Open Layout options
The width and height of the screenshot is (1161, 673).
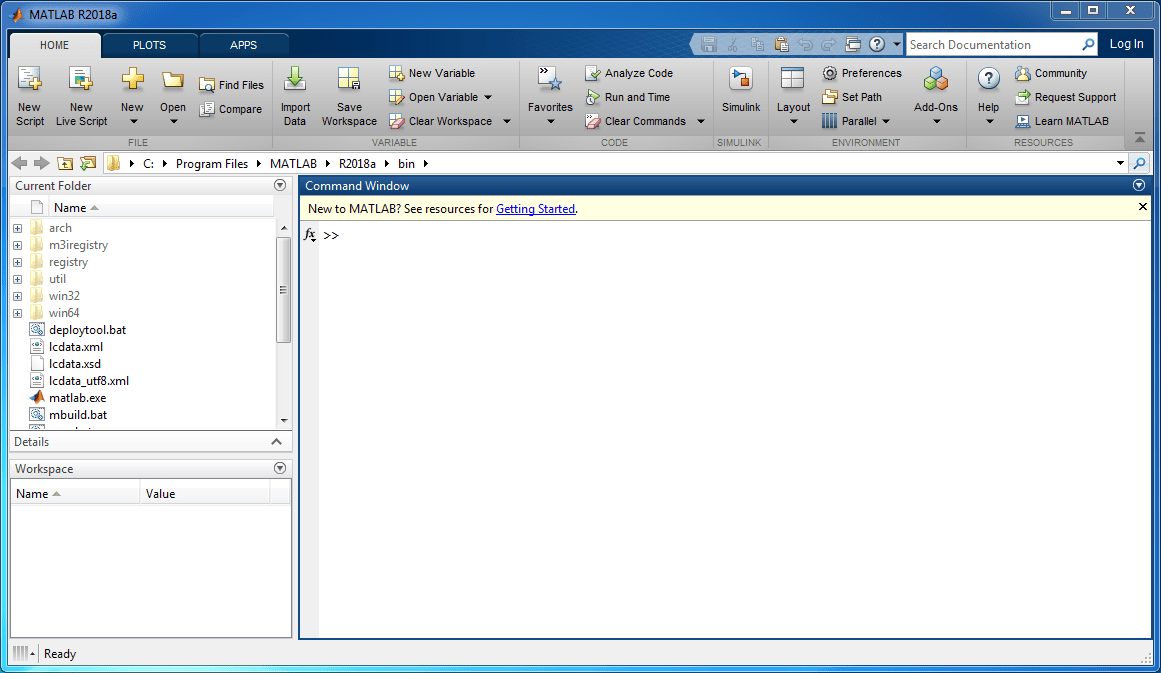793,96
